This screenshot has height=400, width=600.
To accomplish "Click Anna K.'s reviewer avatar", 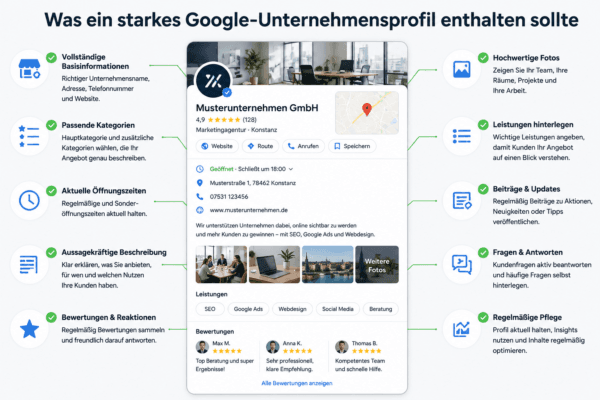I will 272,347.
